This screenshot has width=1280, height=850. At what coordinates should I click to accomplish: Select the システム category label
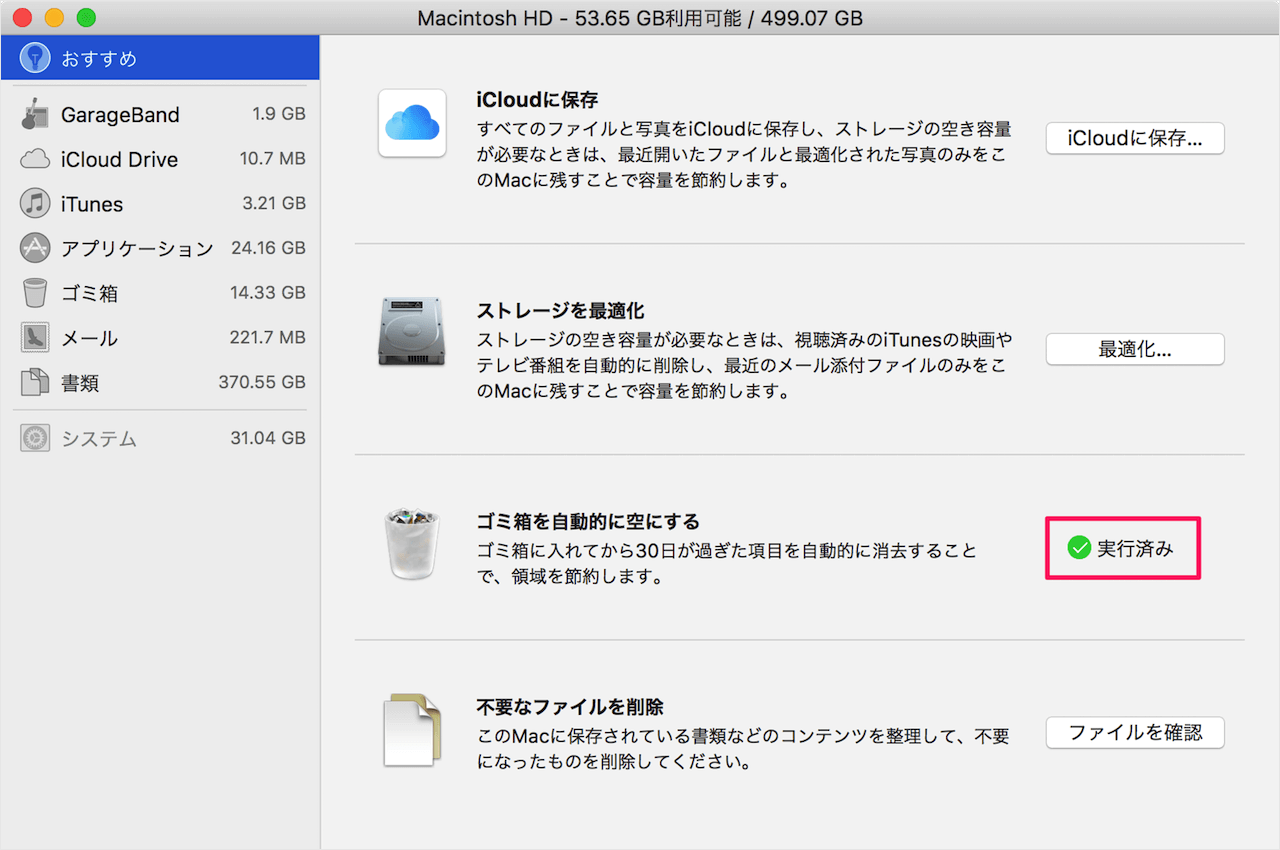(99, 439)
